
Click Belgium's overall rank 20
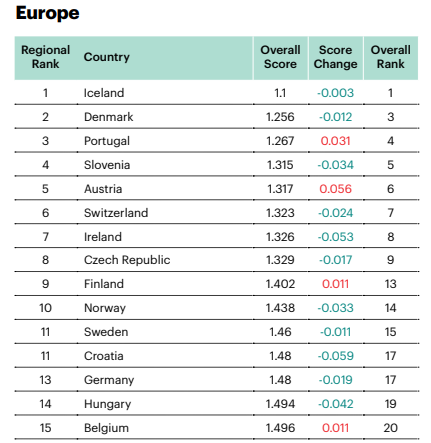(x=391, y=428)
